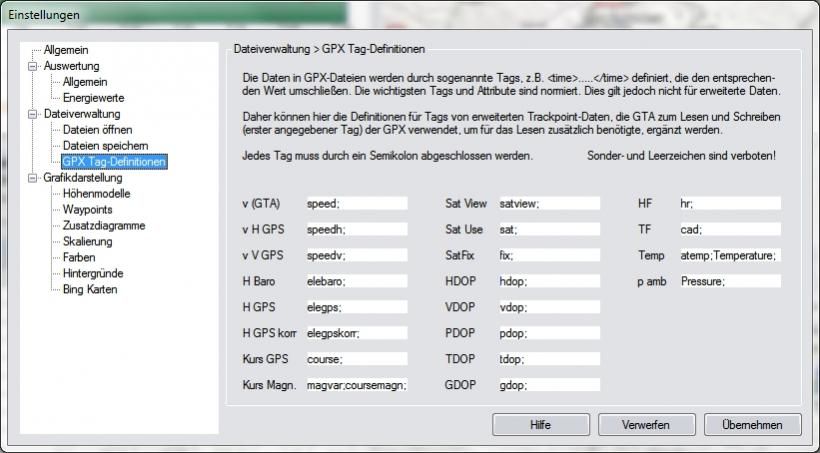
Task: Collapse the Grafikdarstellung tree node
Action: [x=33, y=178]
